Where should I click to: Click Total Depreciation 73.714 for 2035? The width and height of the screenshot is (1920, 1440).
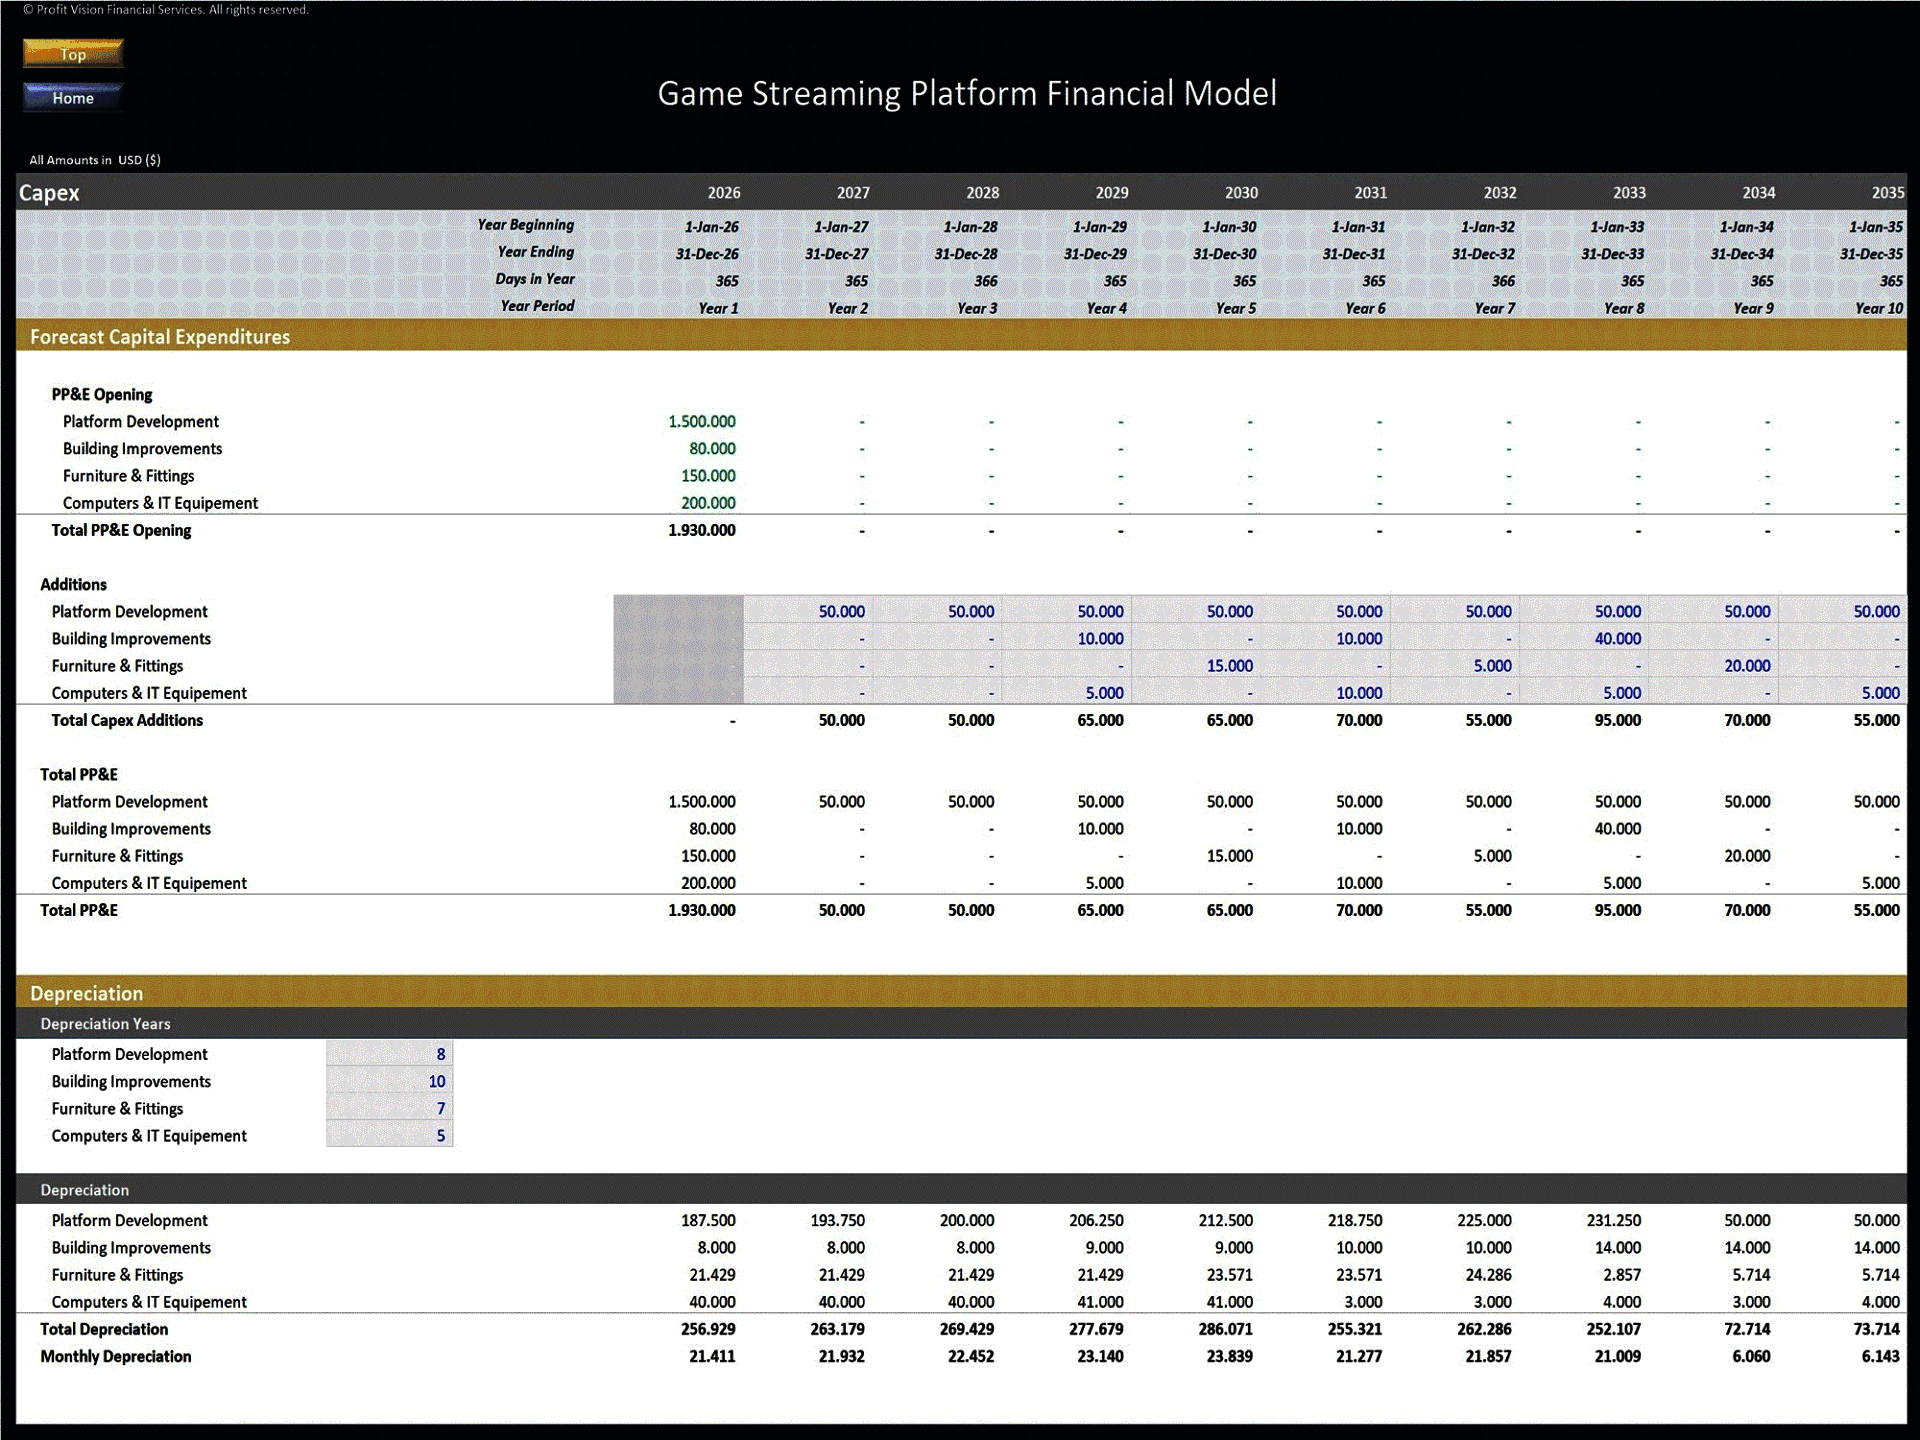click(x=1876, y=1329)
